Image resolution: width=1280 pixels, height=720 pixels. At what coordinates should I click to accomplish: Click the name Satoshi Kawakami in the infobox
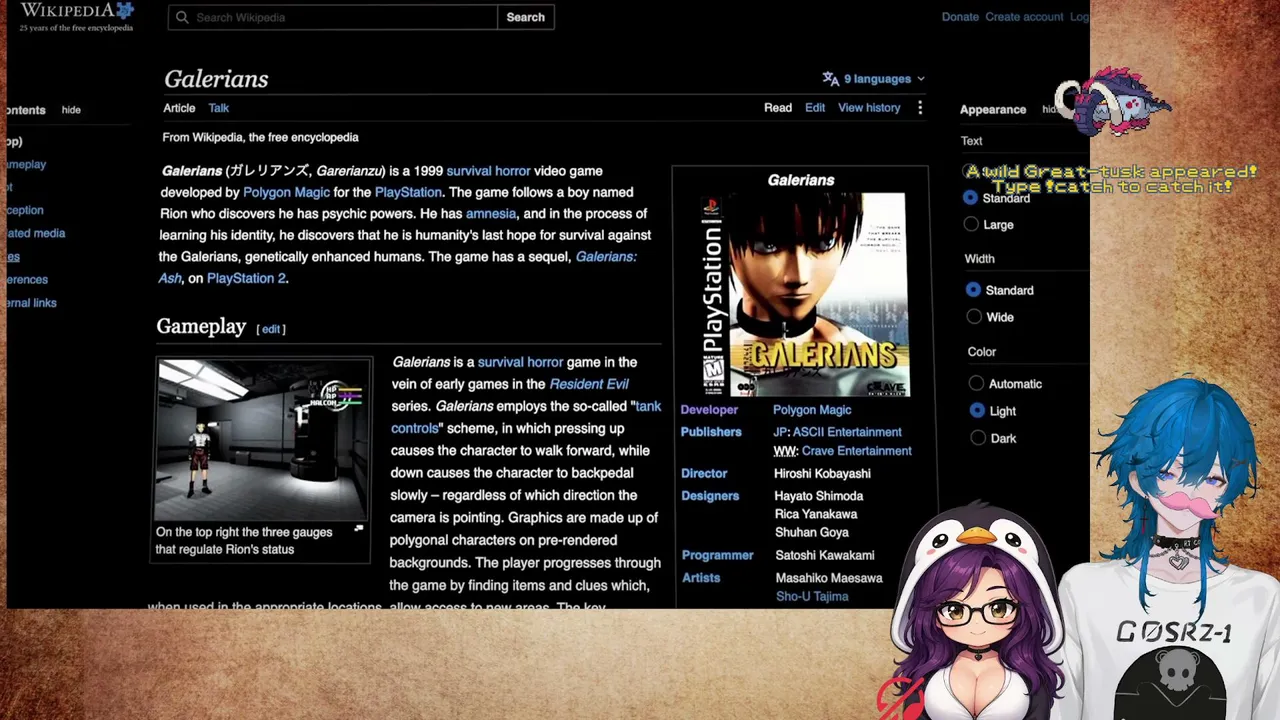[x=825, y=555]
